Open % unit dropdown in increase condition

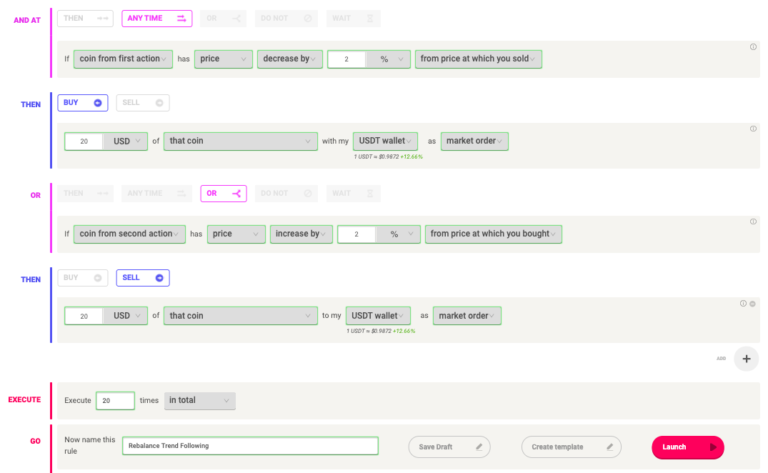click(x=398, y=235)
